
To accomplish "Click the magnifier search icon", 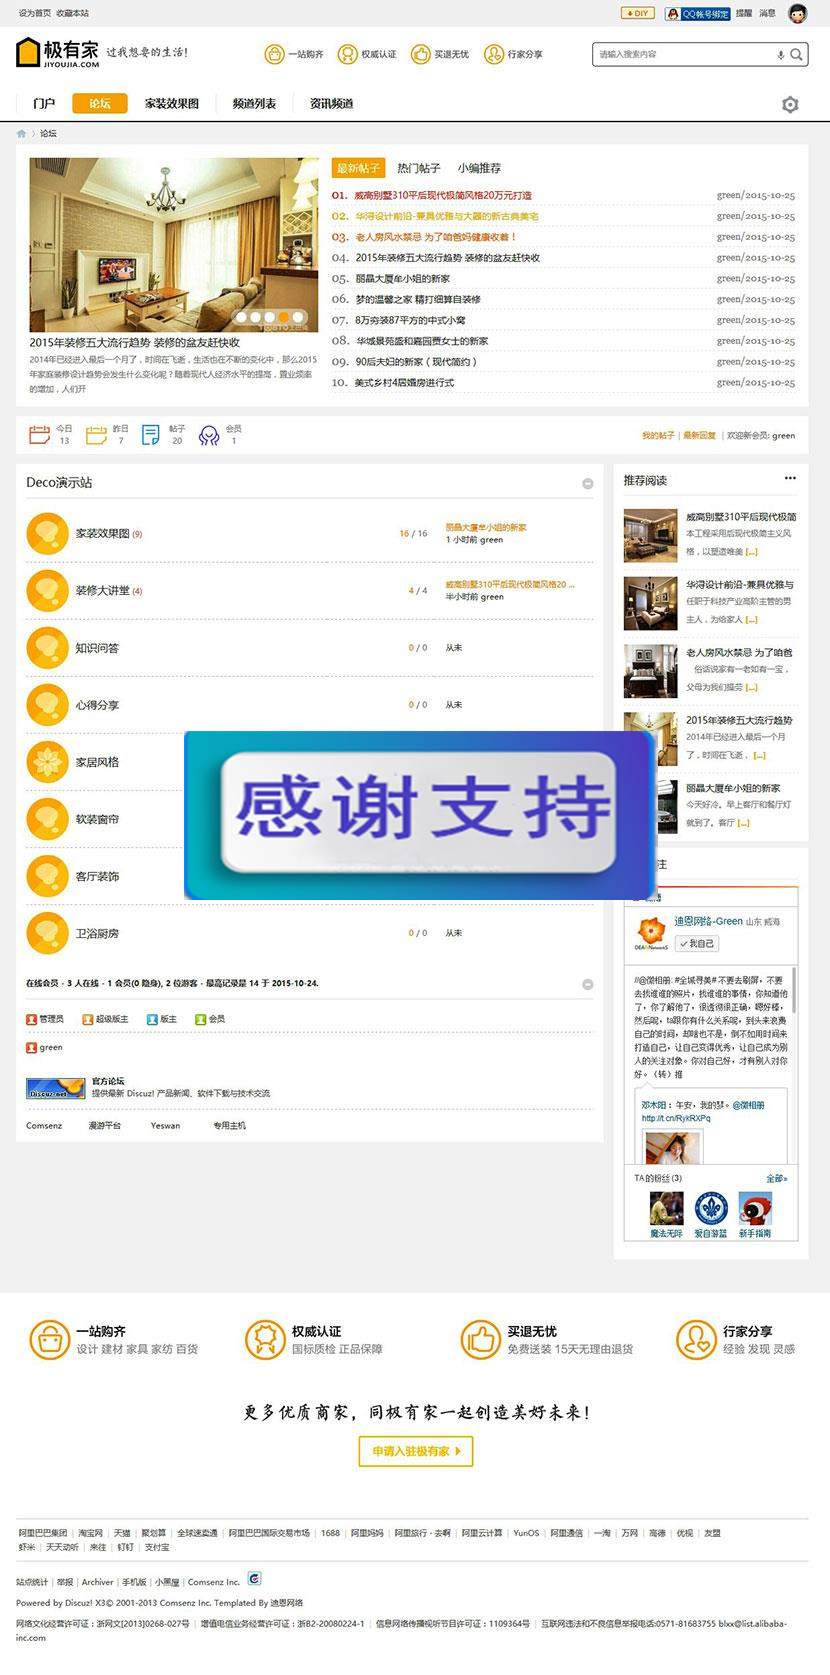I will (x=796, y=55).
